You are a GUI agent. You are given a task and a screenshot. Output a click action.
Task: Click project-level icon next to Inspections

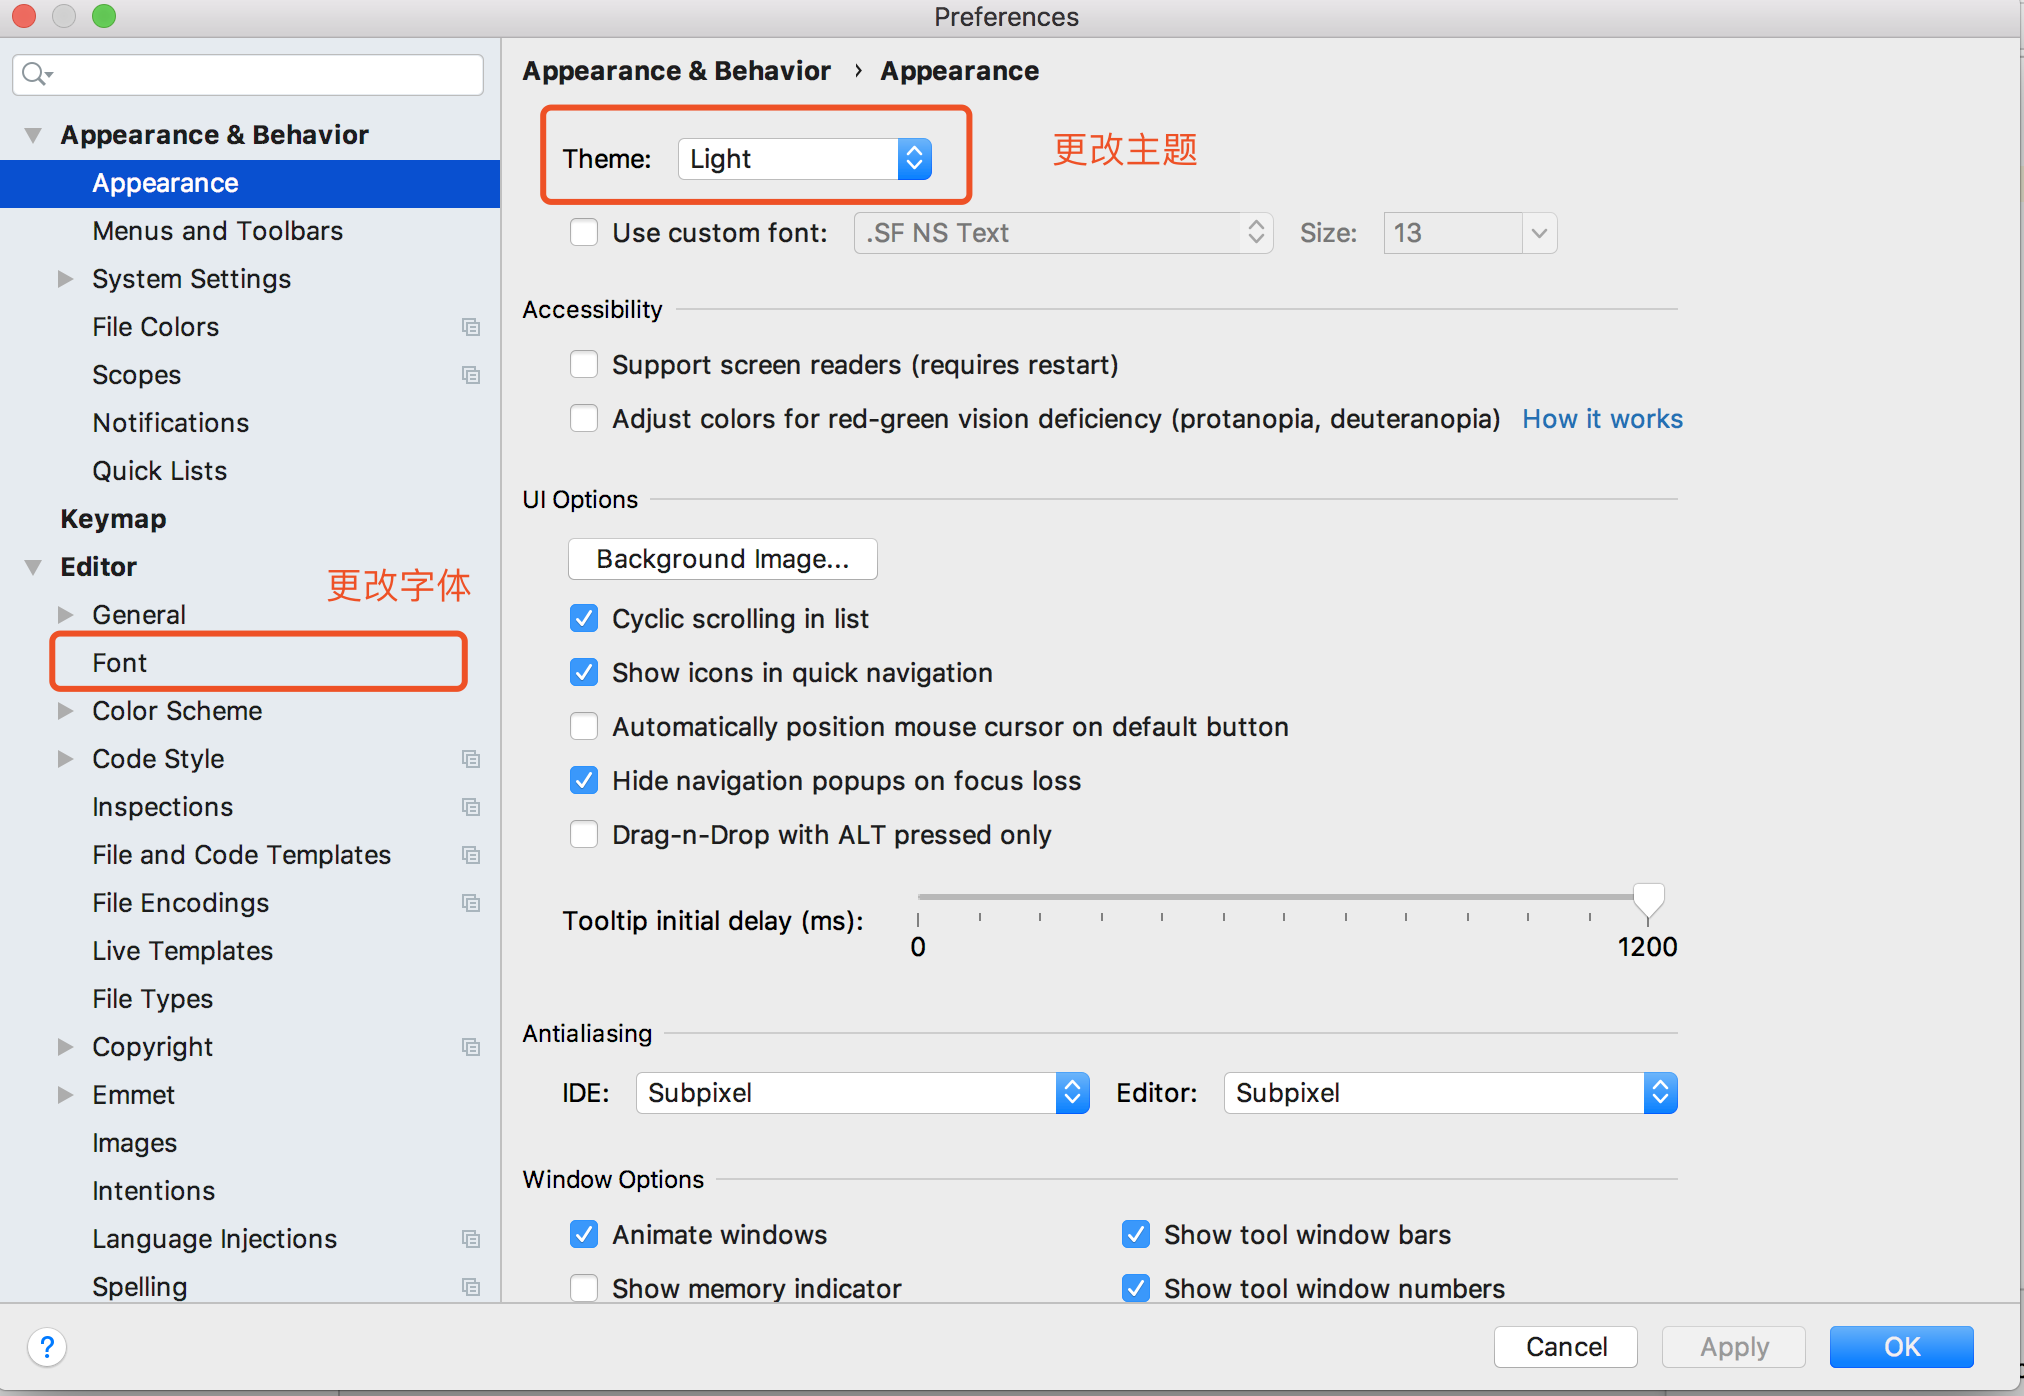(471, 807)
